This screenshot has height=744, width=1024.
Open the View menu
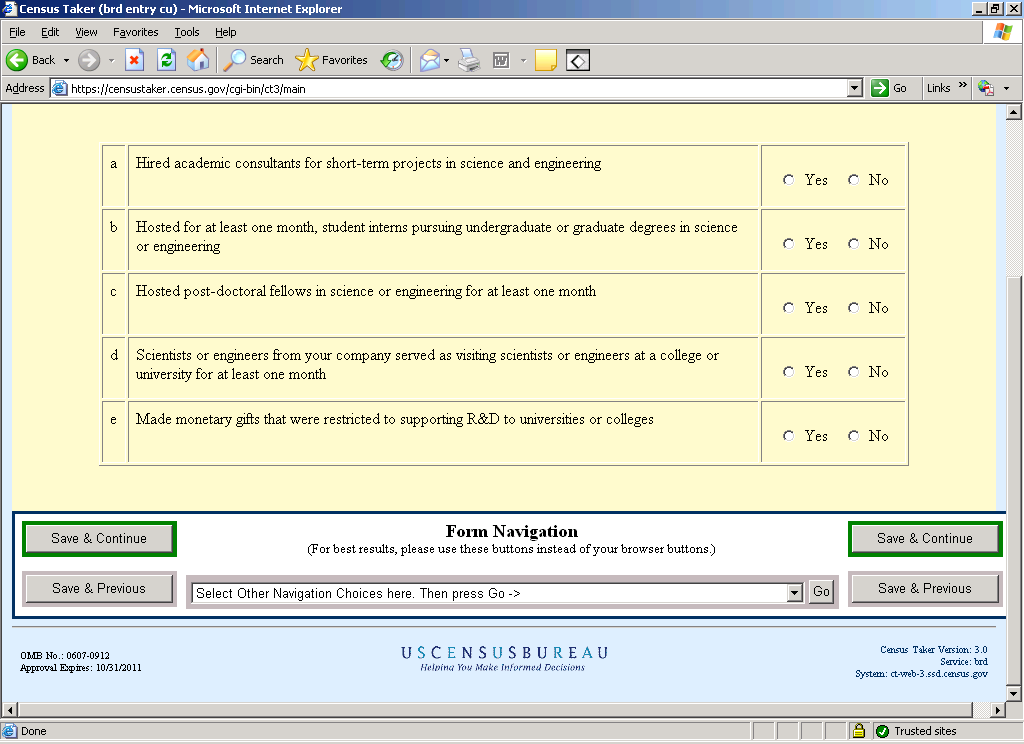86,32
